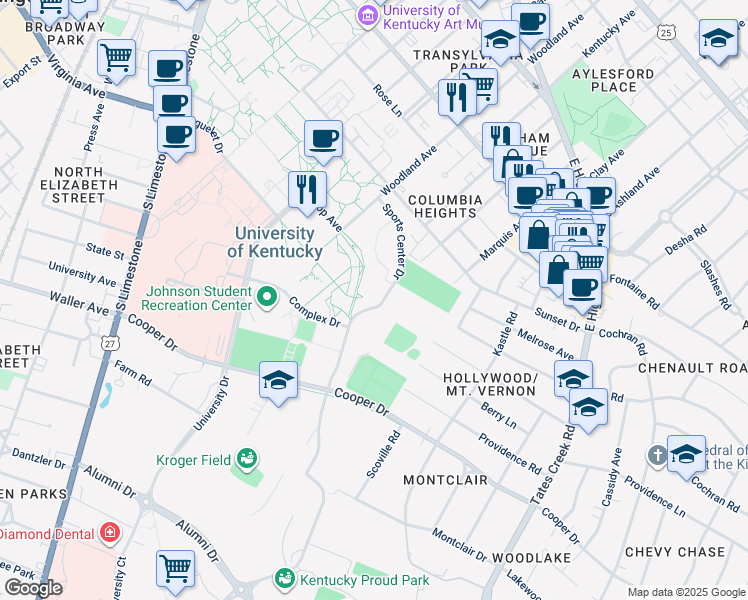This screenshot has width=748, height=600.
Task: Open the restaurant marker below Transylvania Park
Action: 457,99
